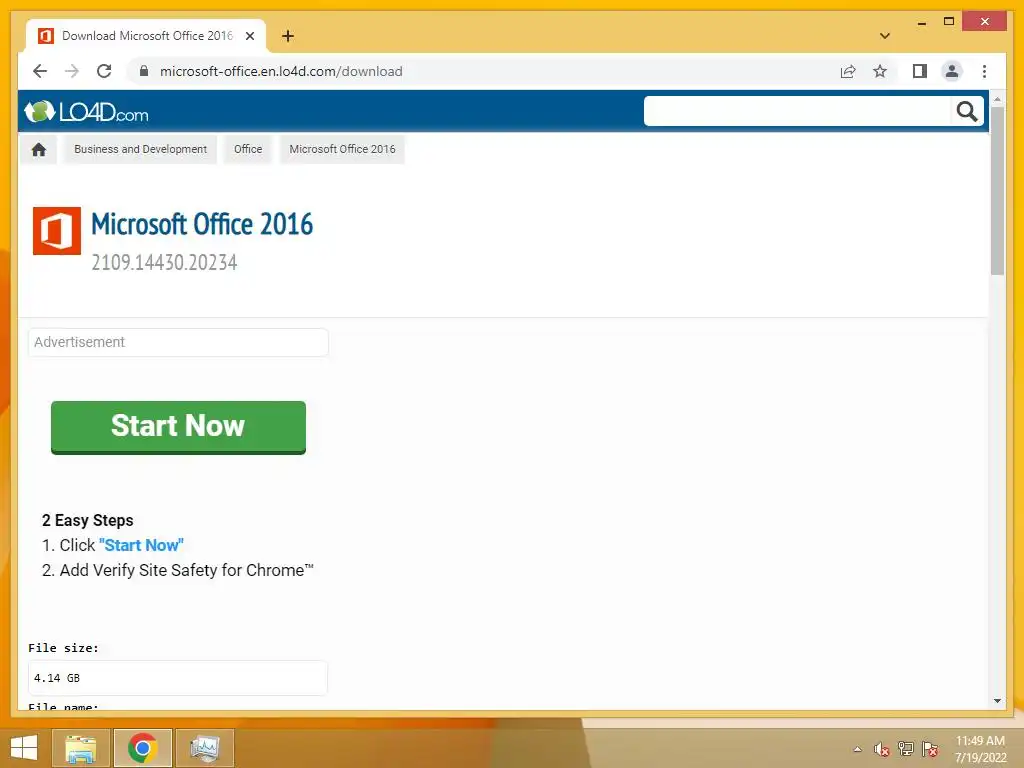Open Business and Development breadcrumb

pyautogui.click(x=140, y=150)
